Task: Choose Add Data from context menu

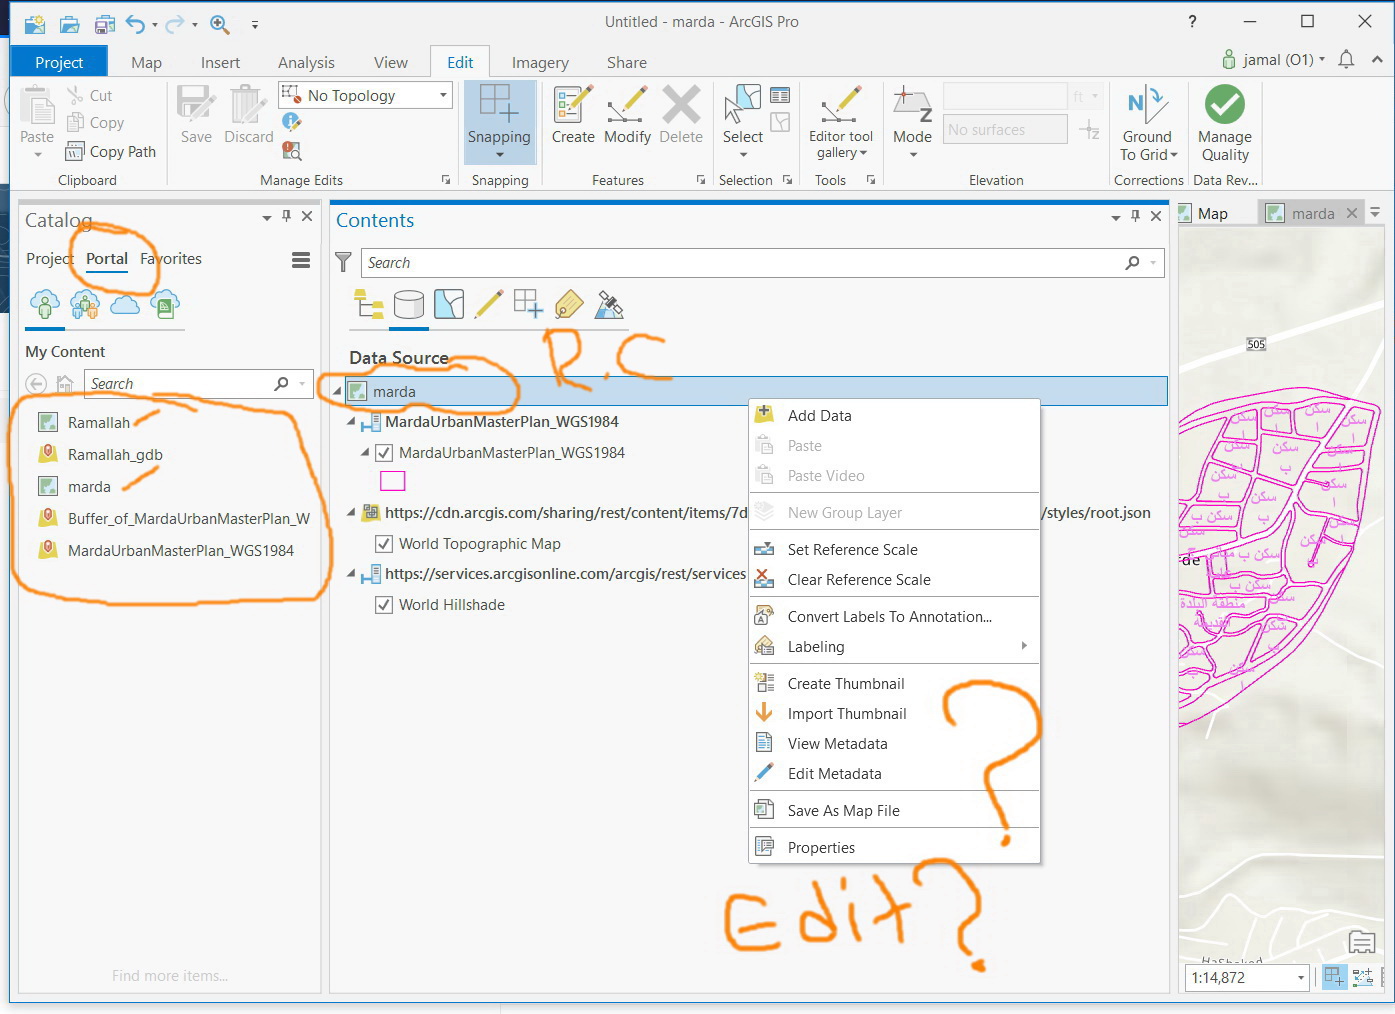Action: coord(894,415)
